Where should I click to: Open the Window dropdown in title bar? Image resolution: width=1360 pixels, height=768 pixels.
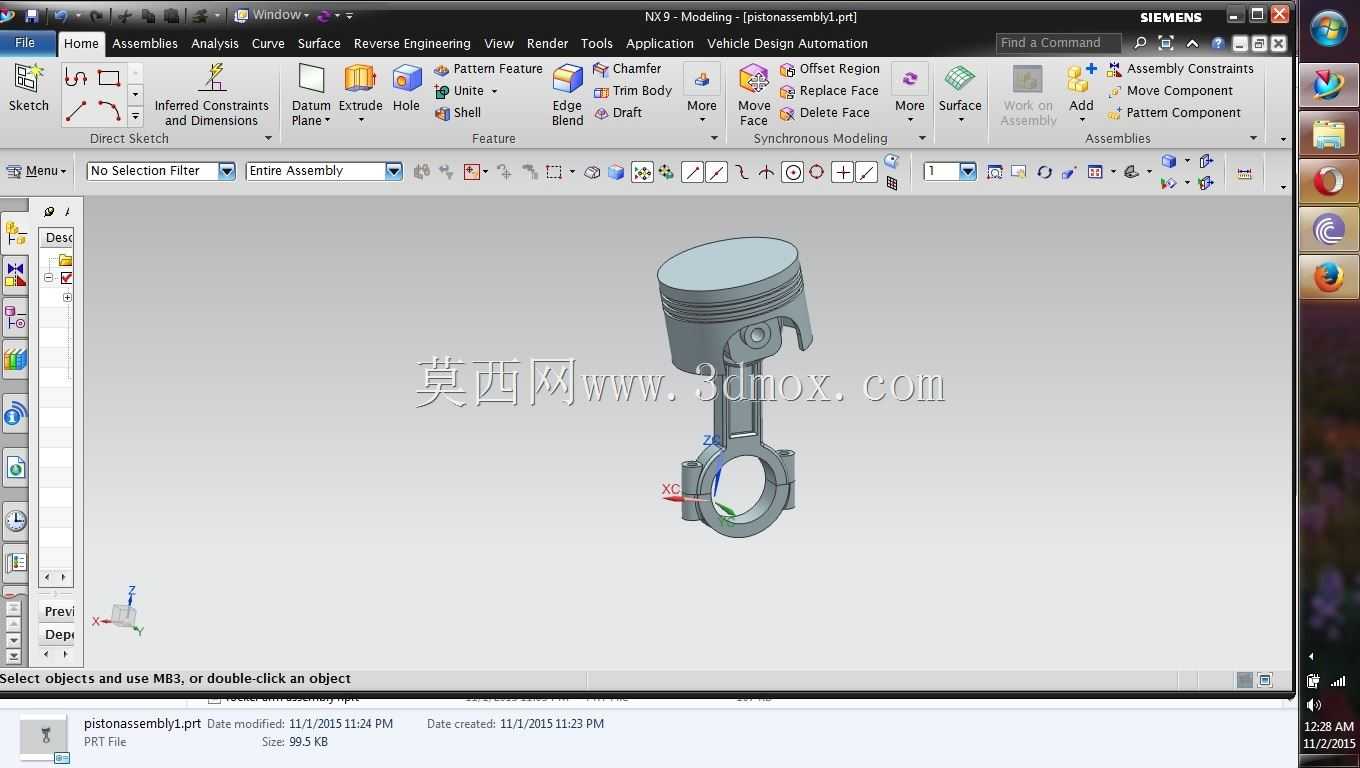[x=271, y=15]
